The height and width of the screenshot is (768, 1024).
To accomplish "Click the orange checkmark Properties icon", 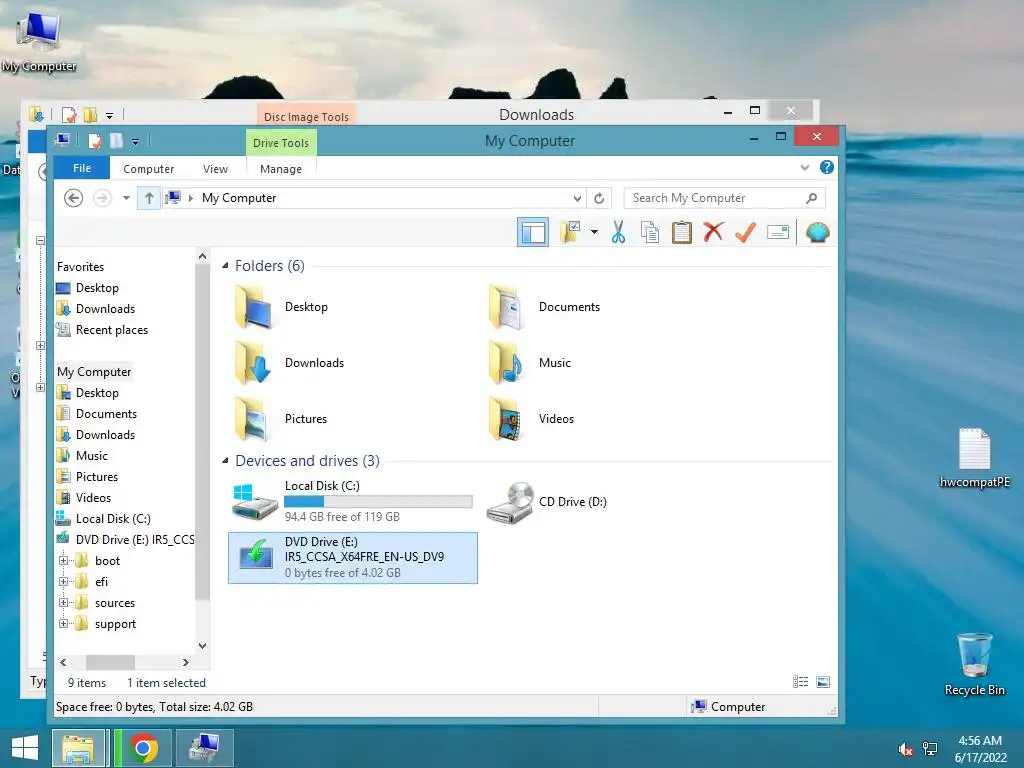I will coord(745,232).
